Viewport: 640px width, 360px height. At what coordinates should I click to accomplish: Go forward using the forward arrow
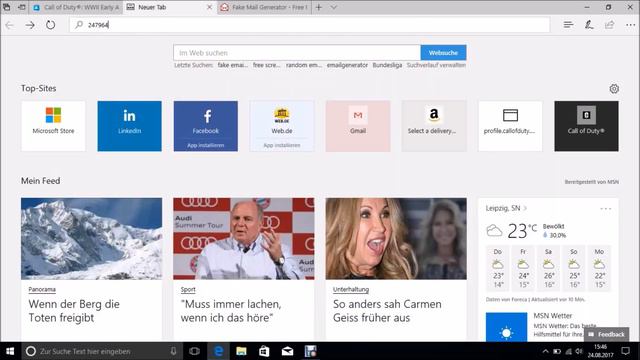[x=30, y=25]
